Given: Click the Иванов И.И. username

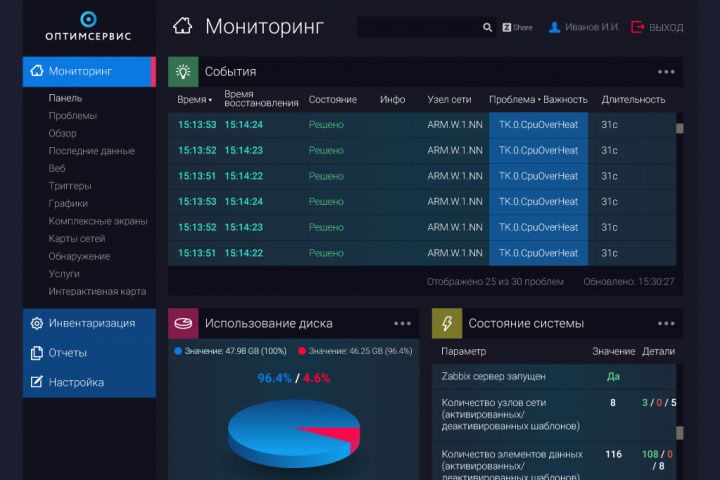Looking at the screenshot, I should click(592, 28).
